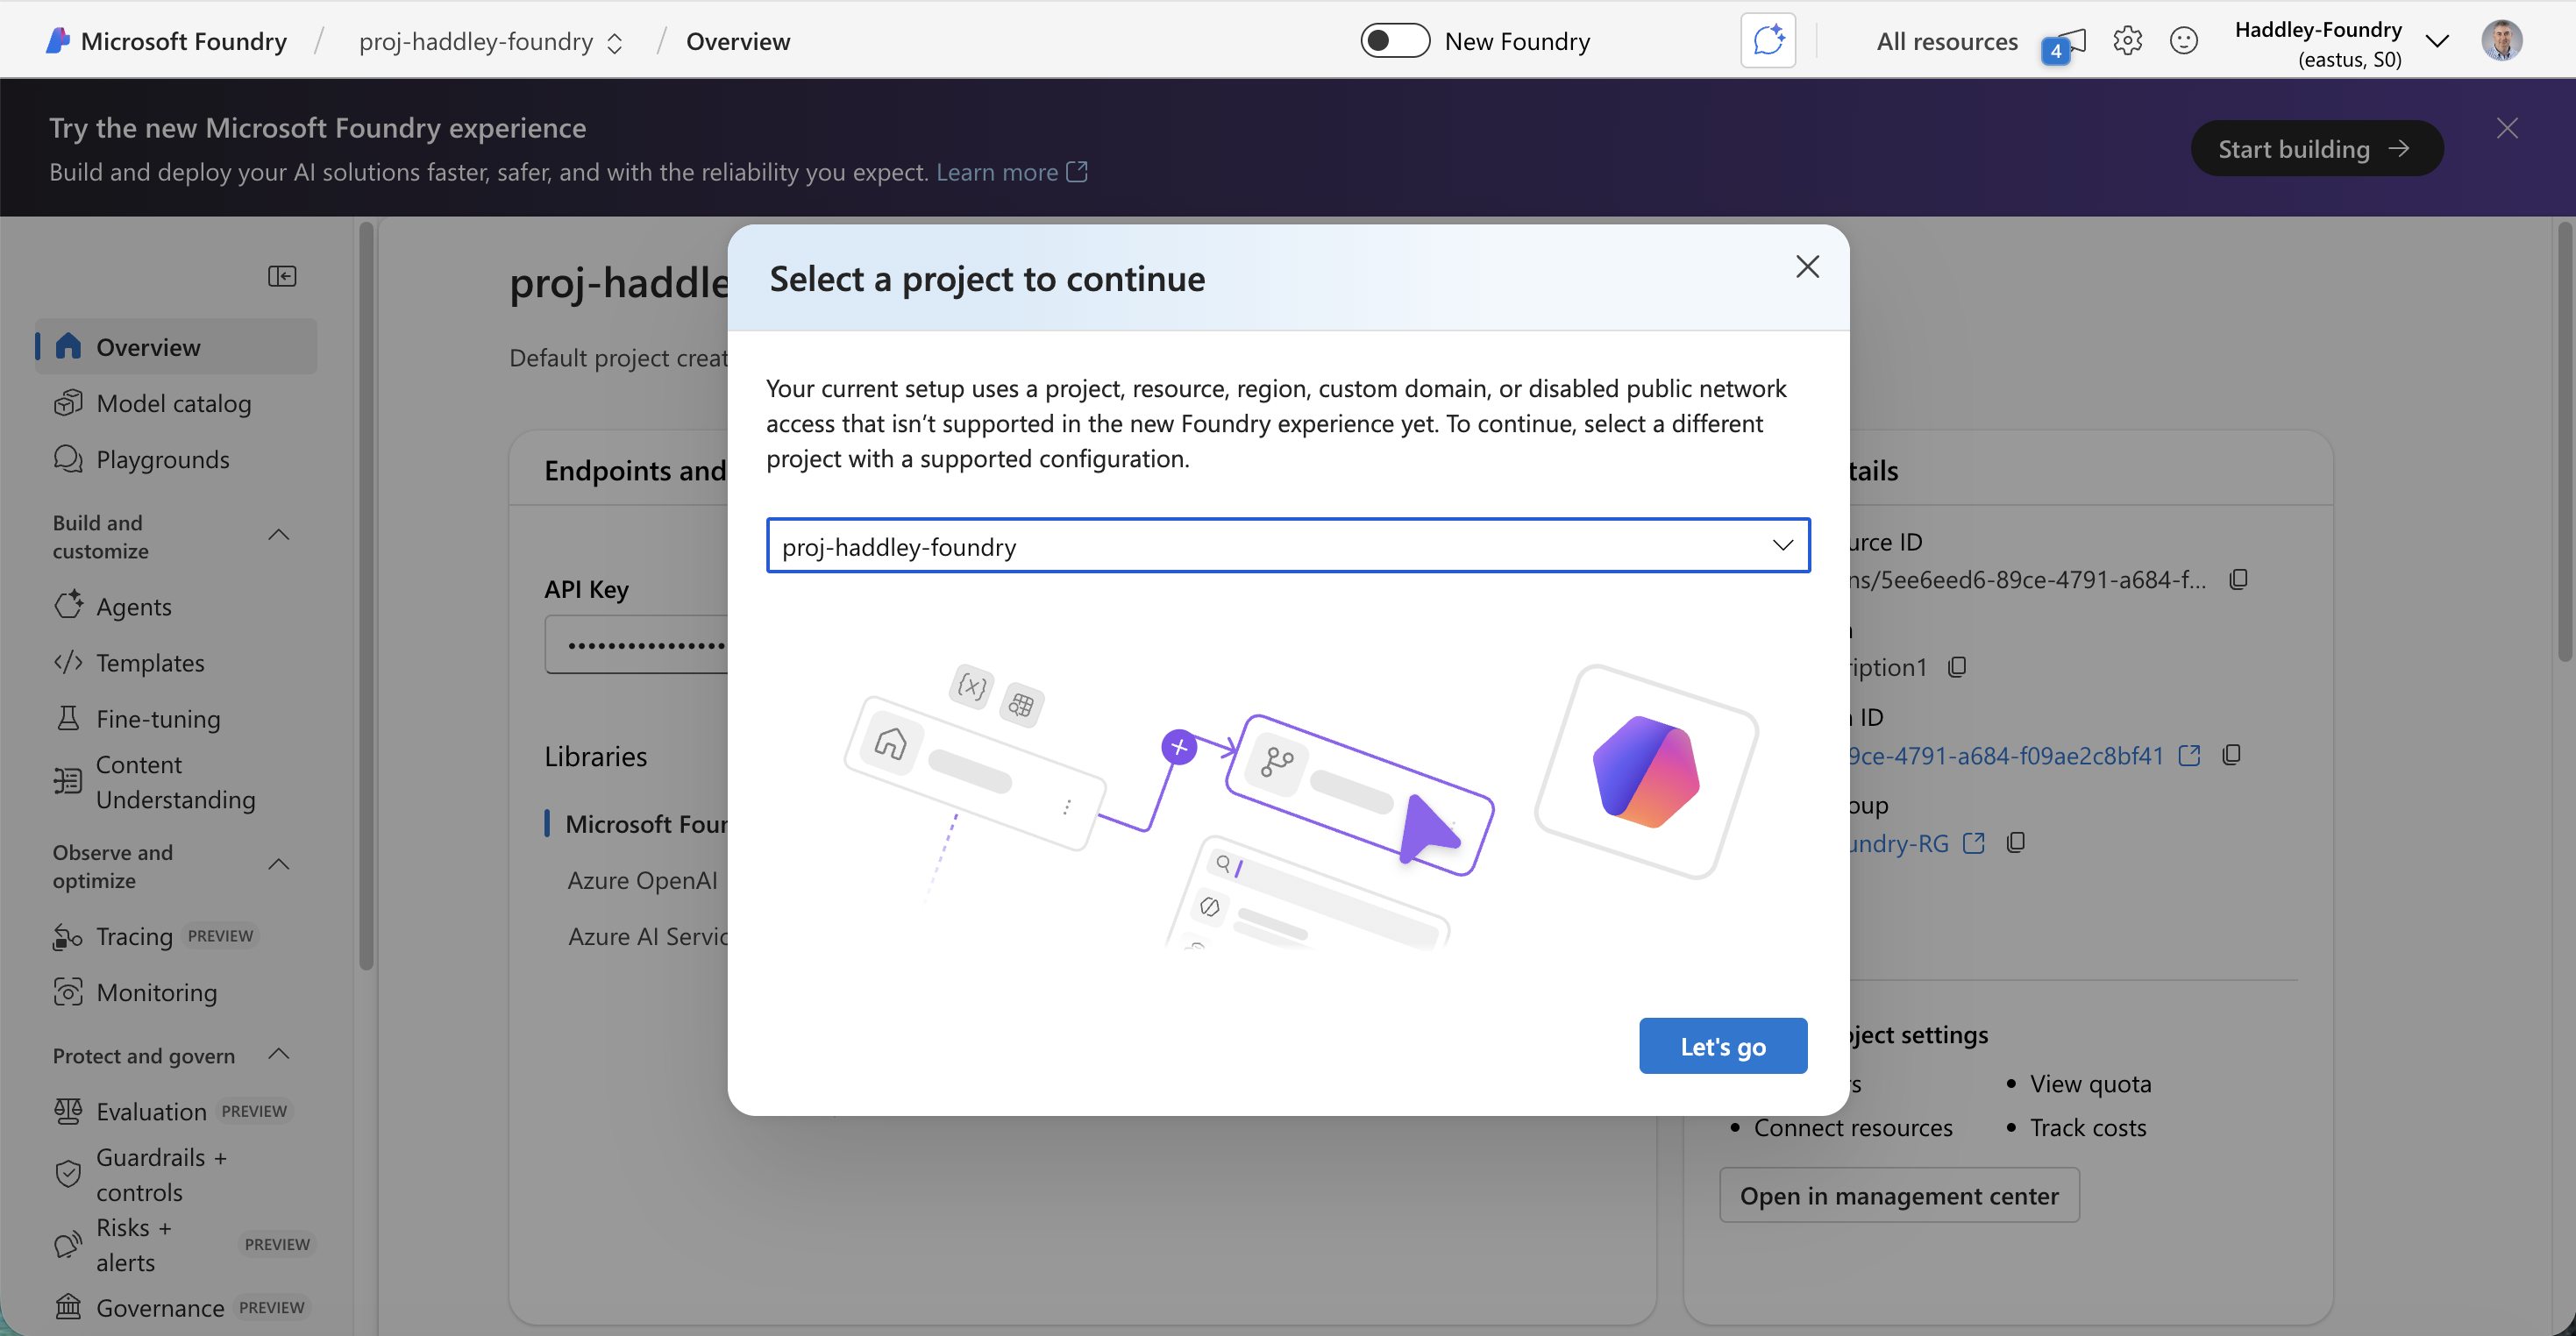This screenshot has height=1336, width=2576.
Task: Copy the Resource ID value
Action: pyautogui.click(x=2239, y=578)
